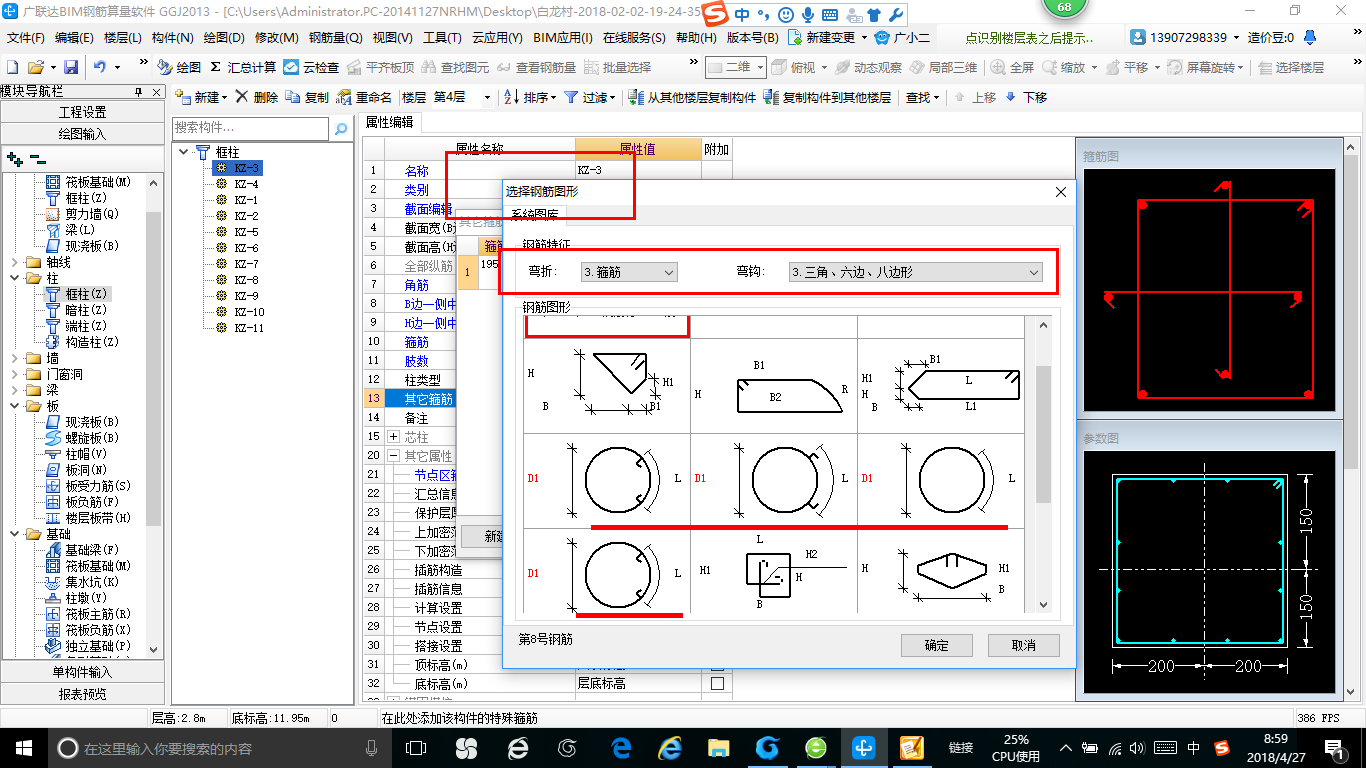This screenshot has width=1366, height=768.
Task: Launch 云检查 cloud check
Action: click(311, 67)
